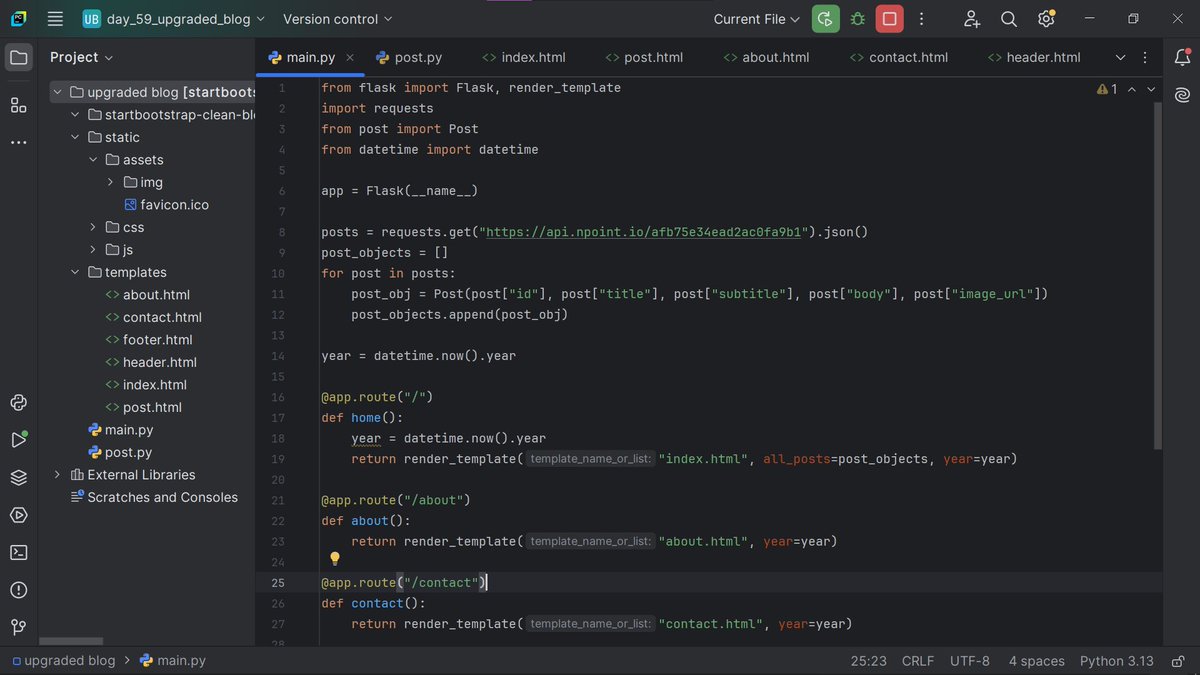Viewport: 1200px width, 675px height.
Task: Click the warning count indicator in editor
Action: (x=1107, y=89)
